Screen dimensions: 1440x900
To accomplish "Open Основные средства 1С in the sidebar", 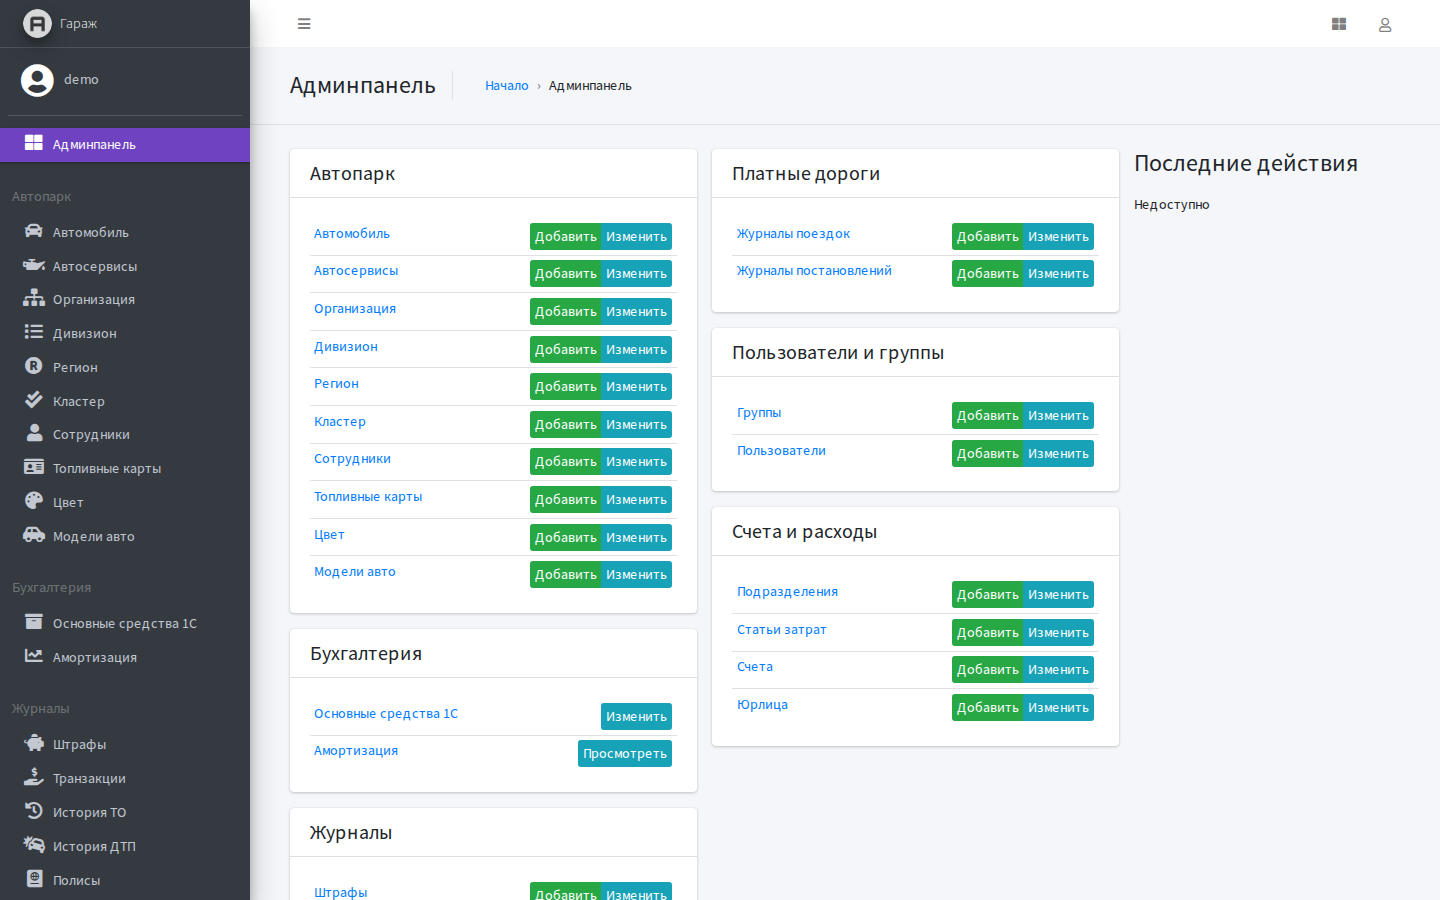I will pyautogui.click(x=125, y=623).
